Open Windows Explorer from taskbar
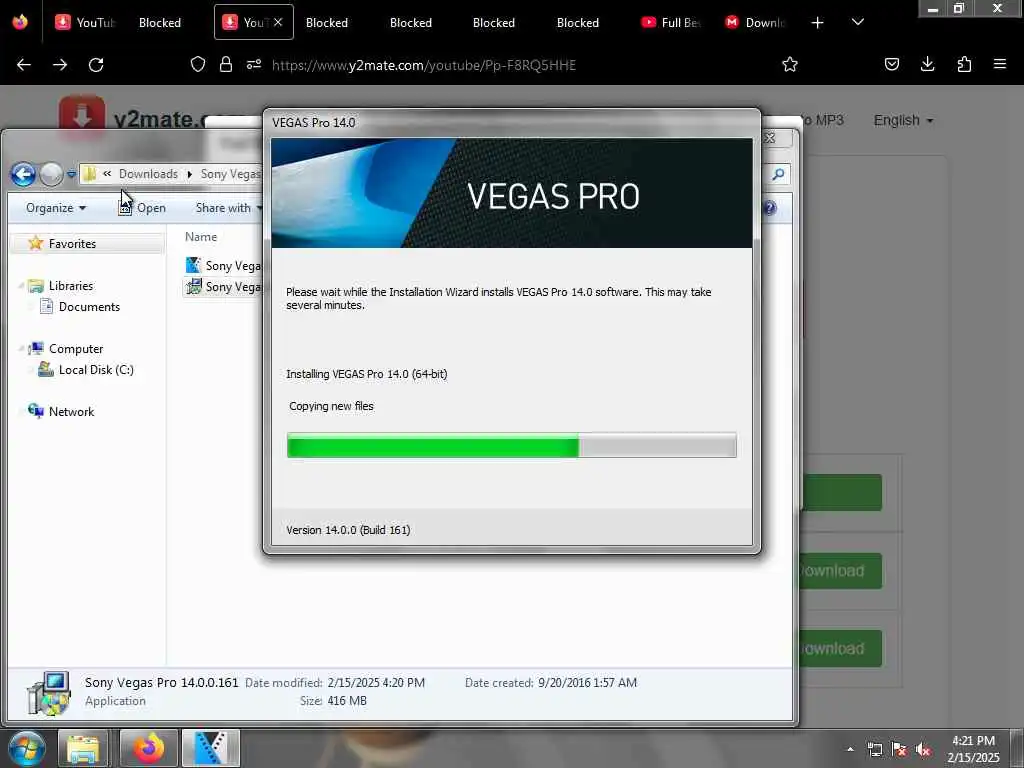 tap(83, 748)
